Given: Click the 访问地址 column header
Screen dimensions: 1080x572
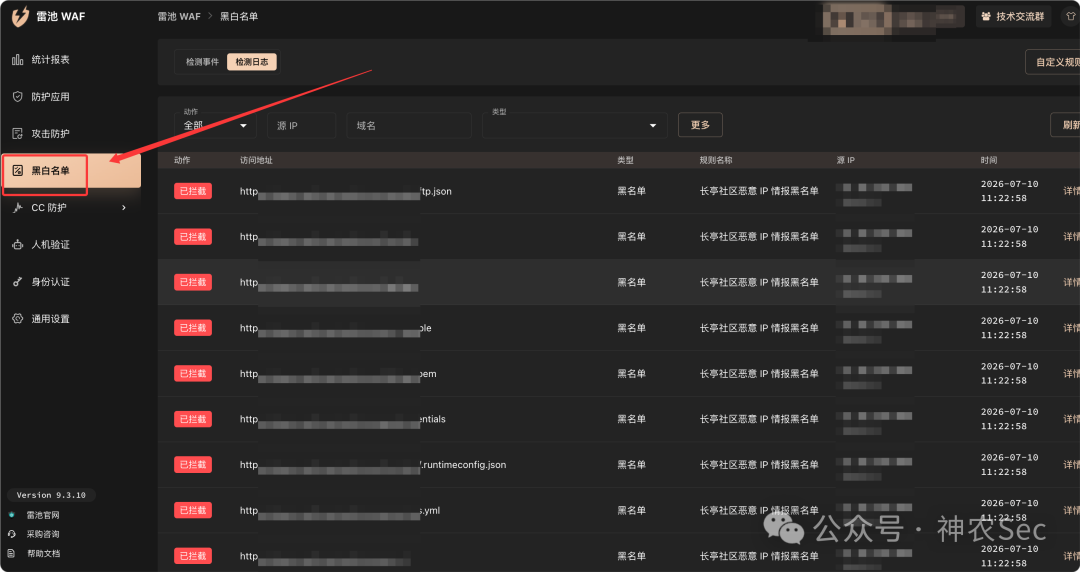Looking at the screenshot, I should (x=256, y=160).
